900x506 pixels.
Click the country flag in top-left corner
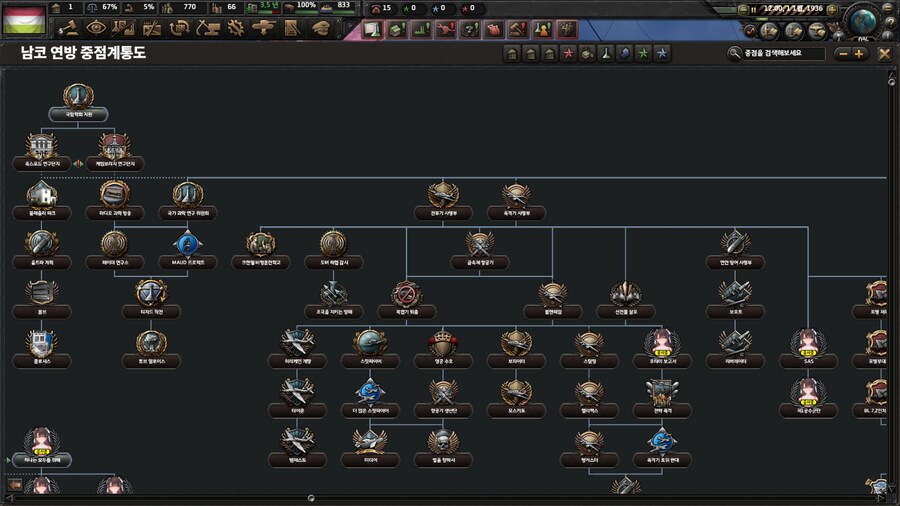tap(22, 20)
